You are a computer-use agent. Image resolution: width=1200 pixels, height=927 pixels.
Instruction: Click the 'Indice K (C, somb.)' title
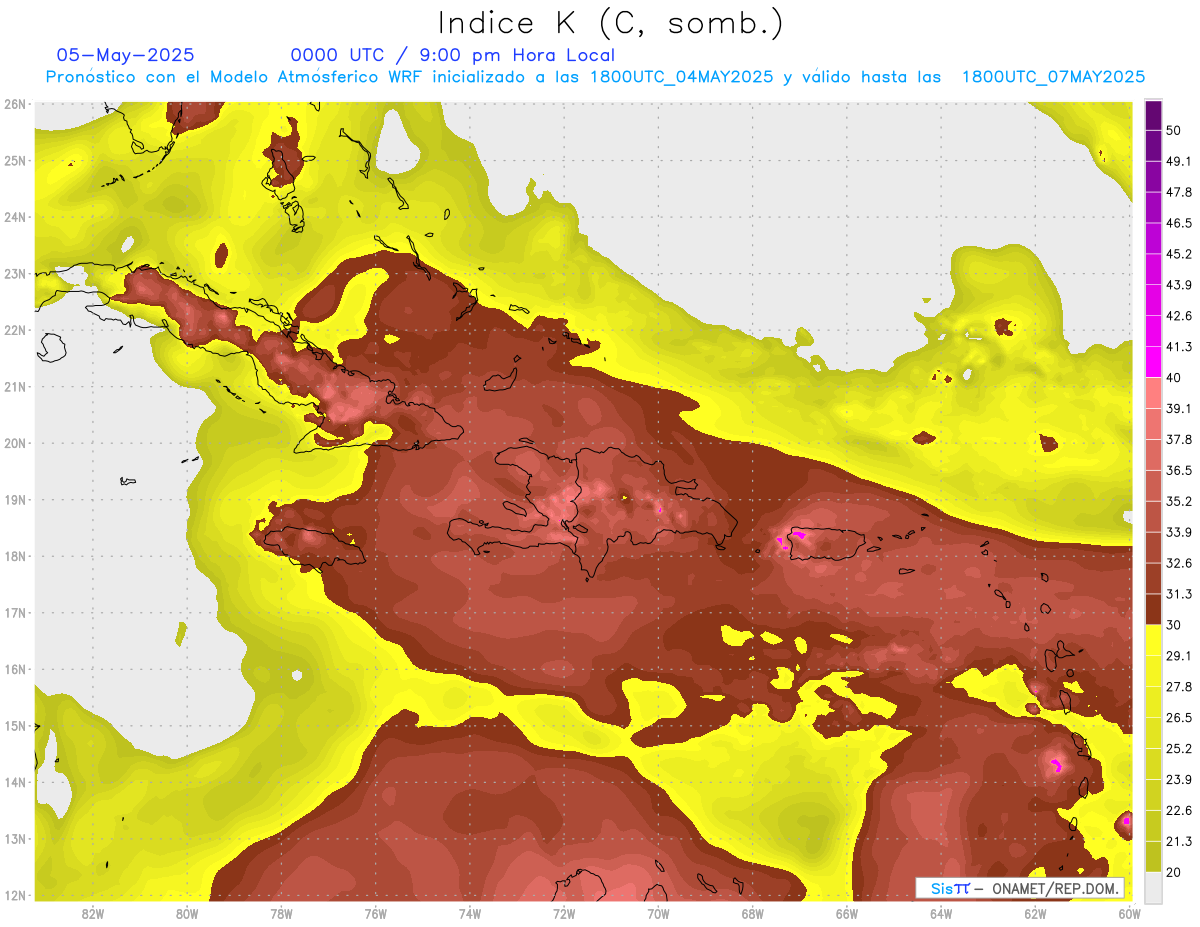tap(610, 23)
